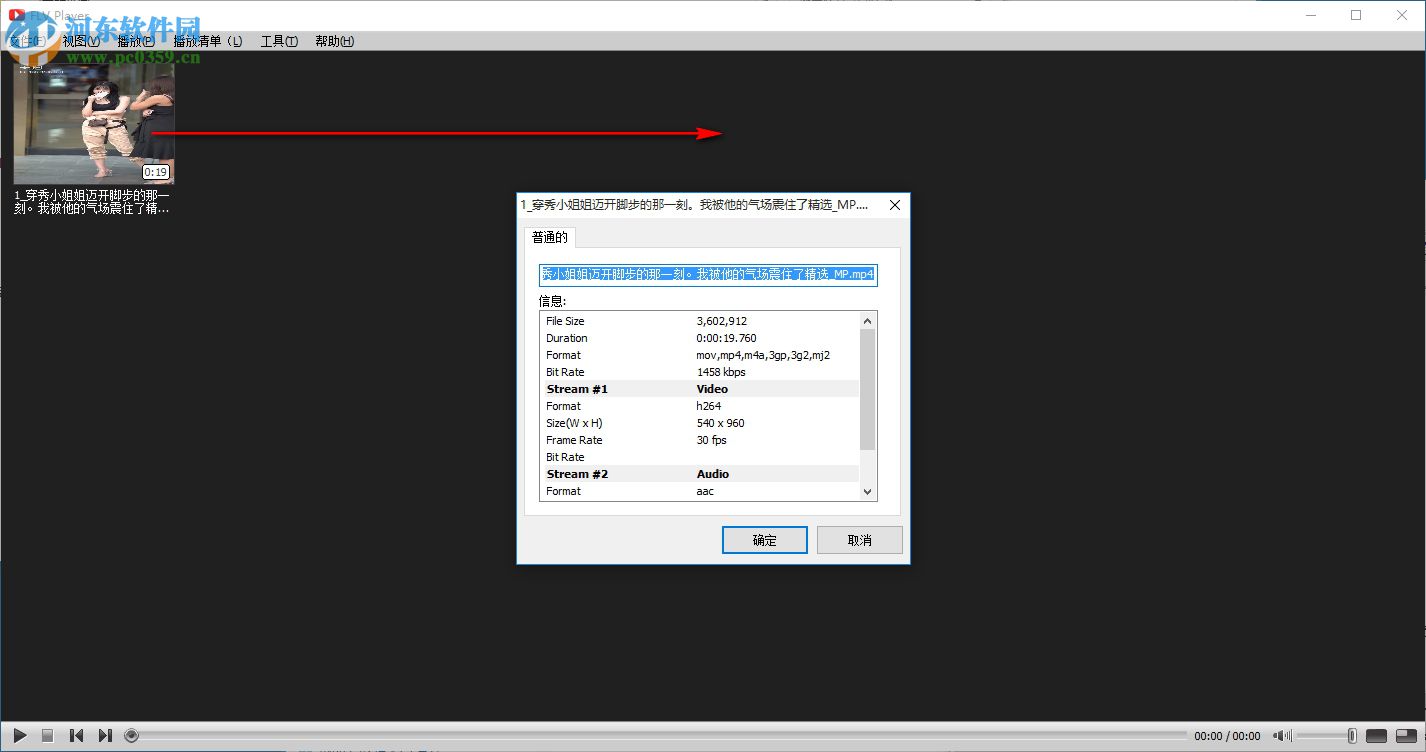Click the playlist panel toggle icon

pos(1407,735)
